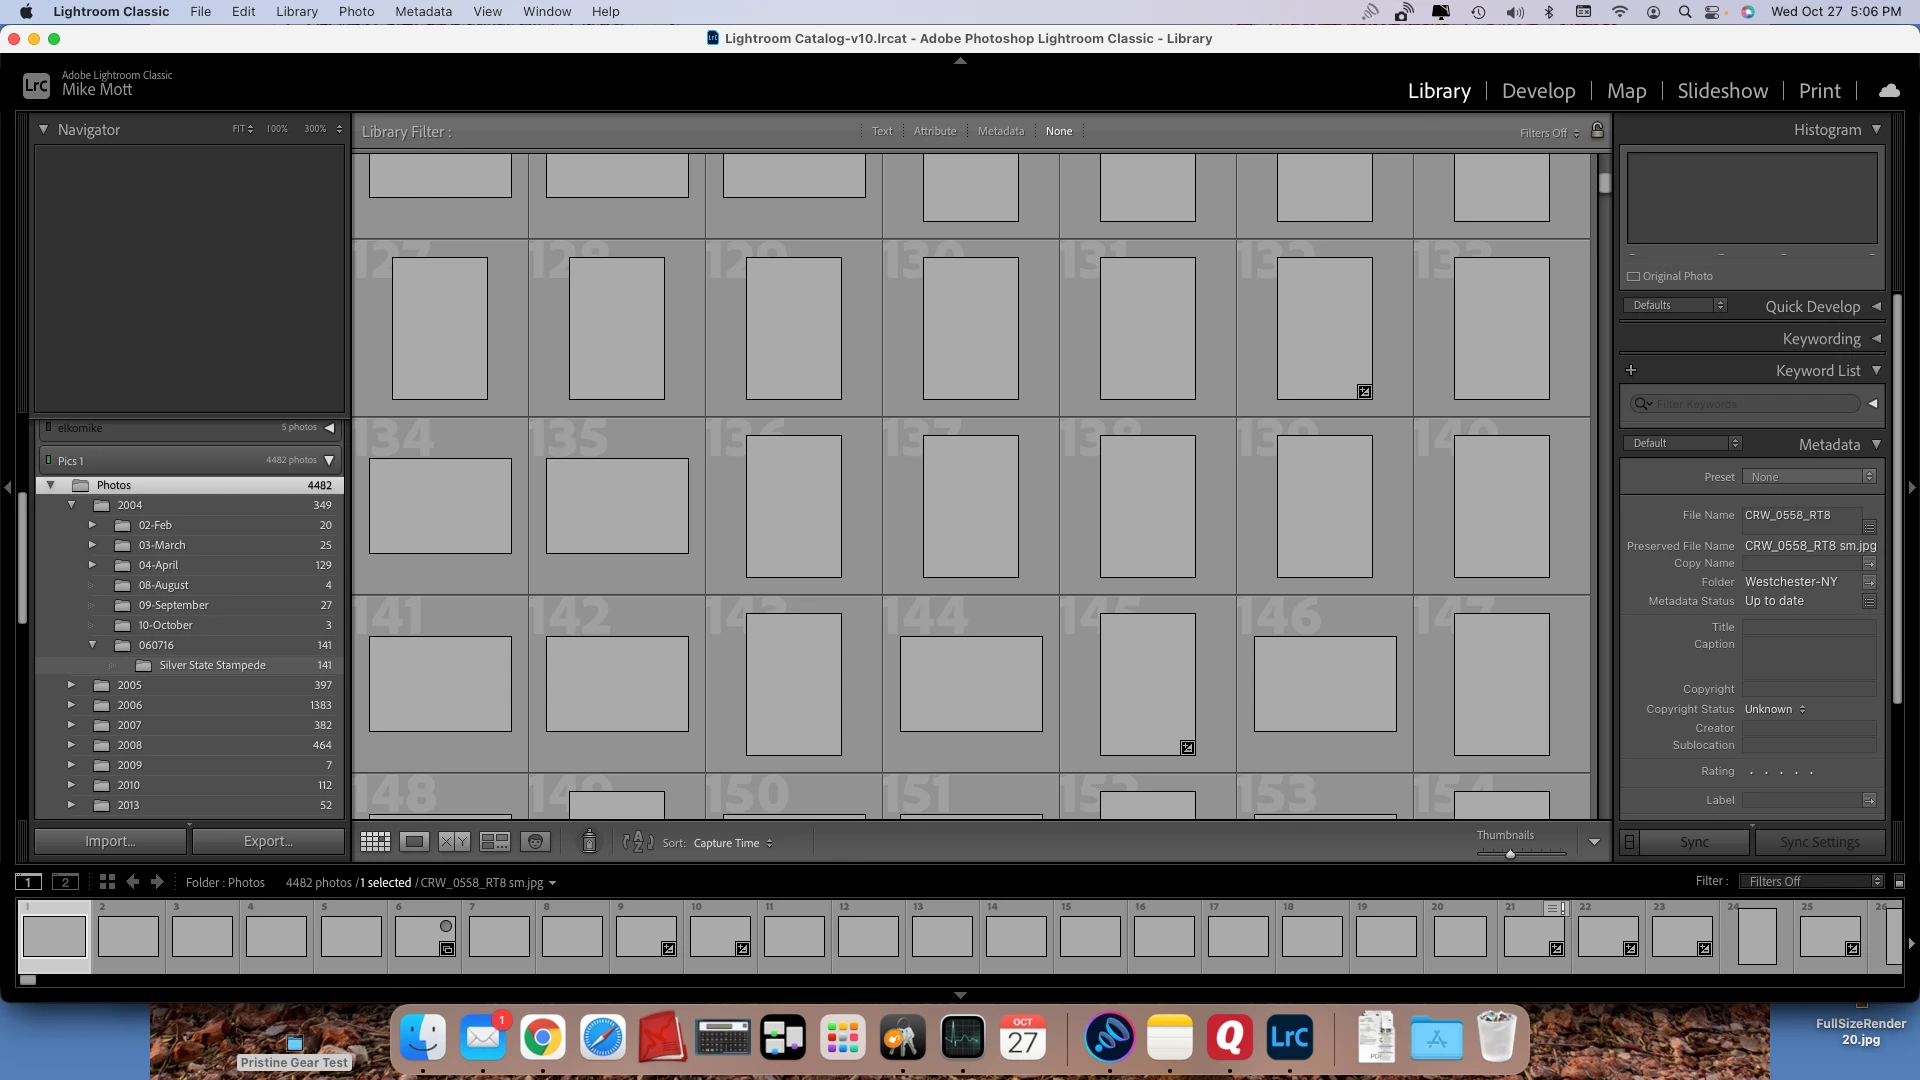Switch to Loupe view icon
This screenshot has height=1080, width=1920.
pyautogui.click(x=414, y=842)
